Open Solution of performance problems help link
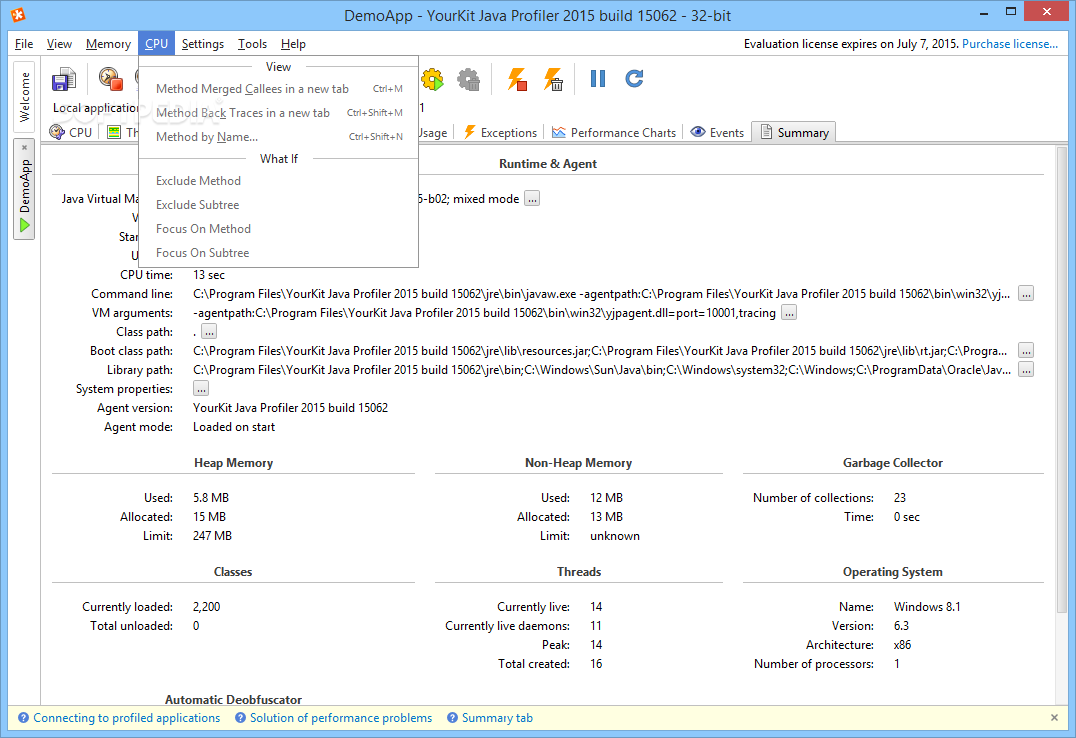The width and height of the screenshot is (1076, 738). pyautogui.click(x=340, y=717)
